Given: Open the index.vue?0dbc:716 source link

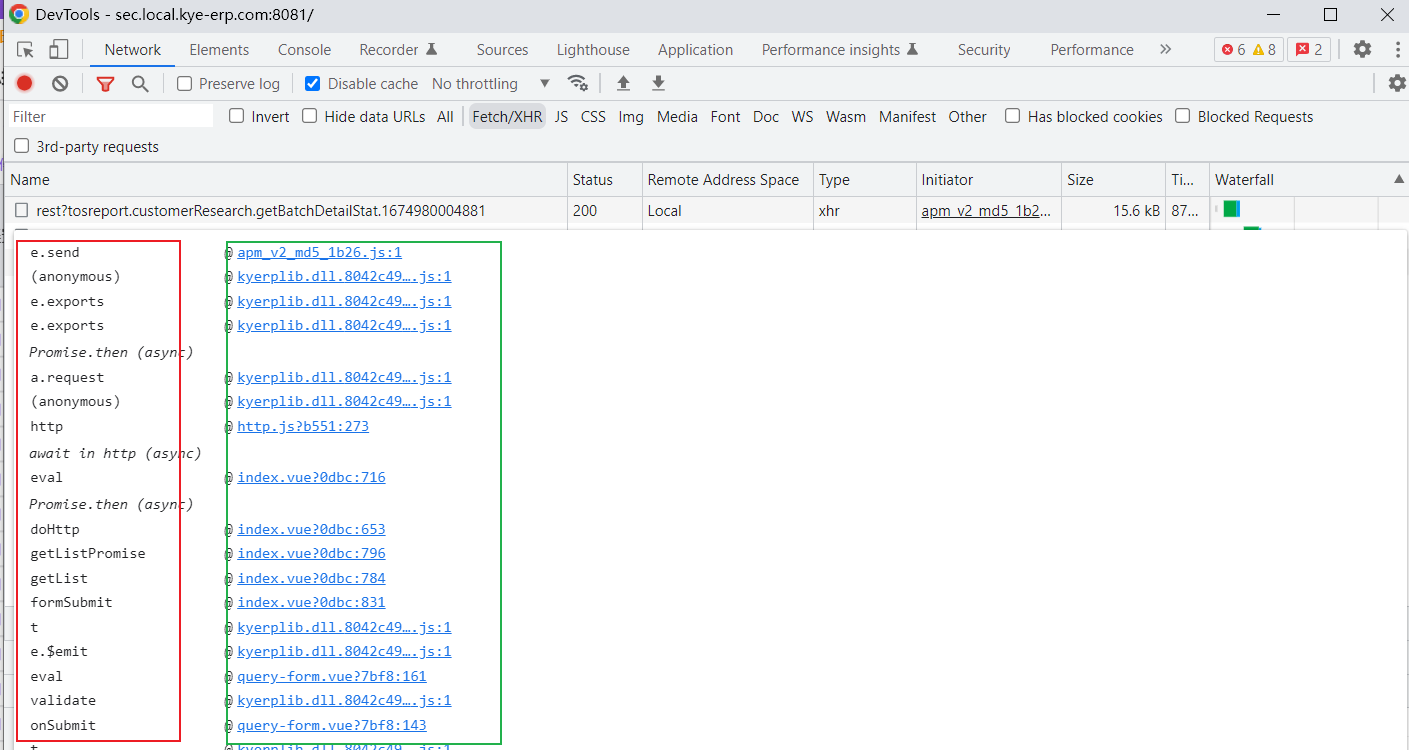Looking at the screenshot, I should [x=311, y=477].
